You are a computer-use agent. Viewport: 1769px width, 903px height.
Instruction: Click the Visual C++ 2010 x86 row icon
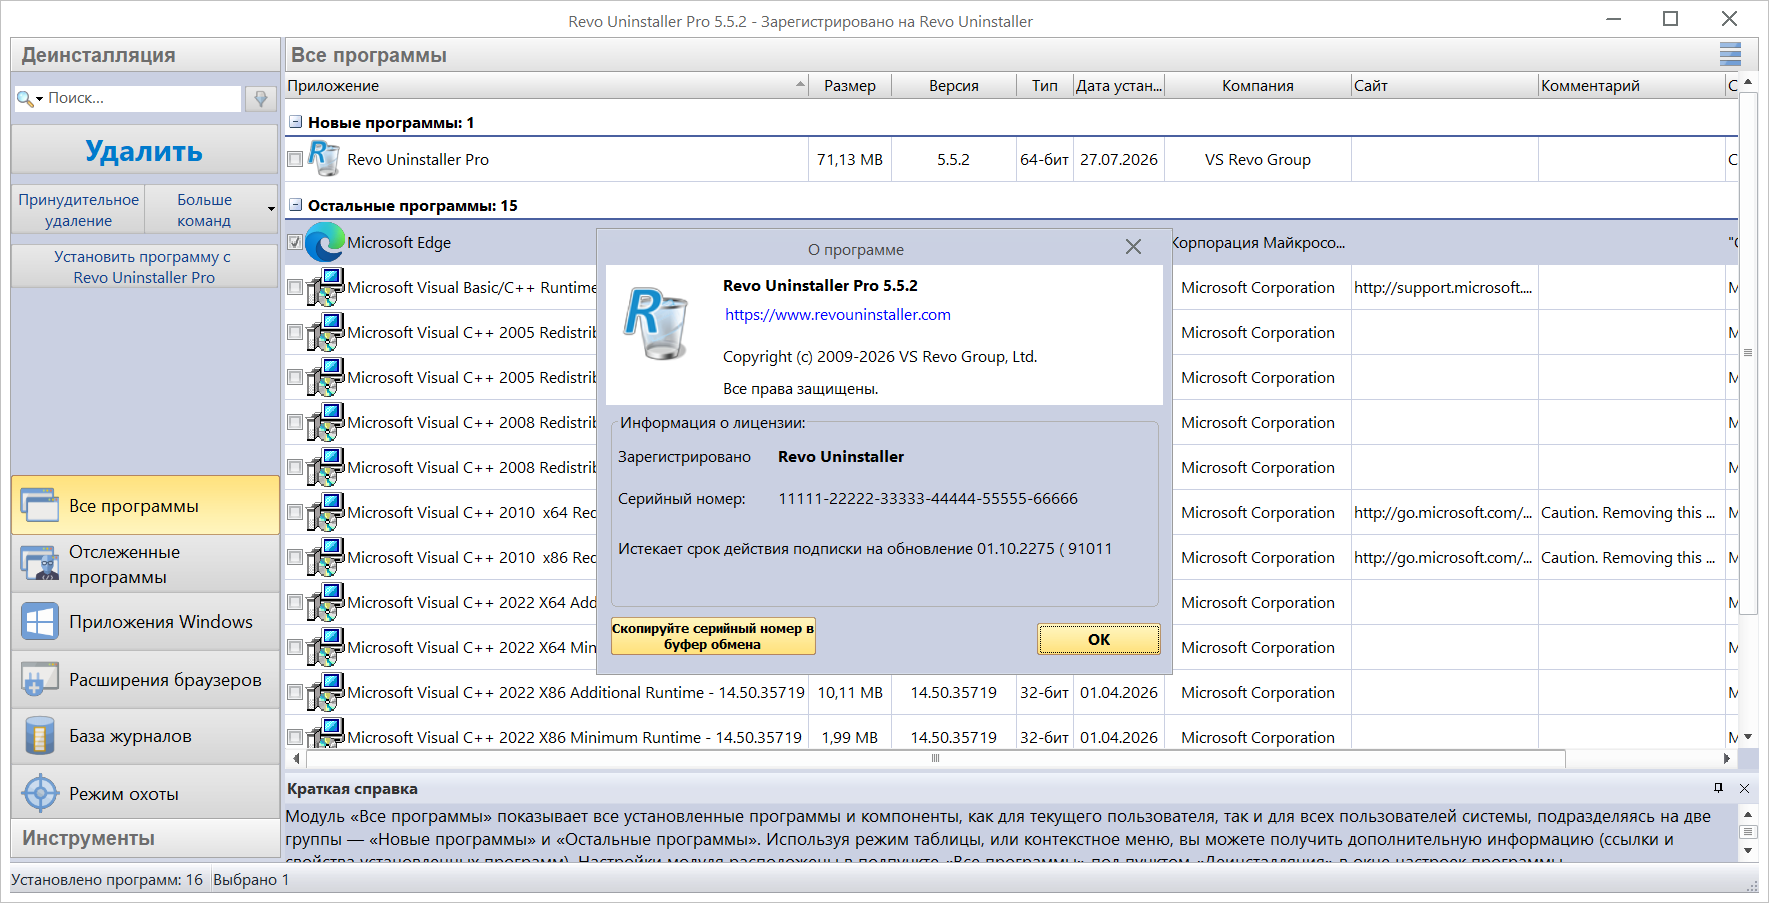[x=326, y=557]
